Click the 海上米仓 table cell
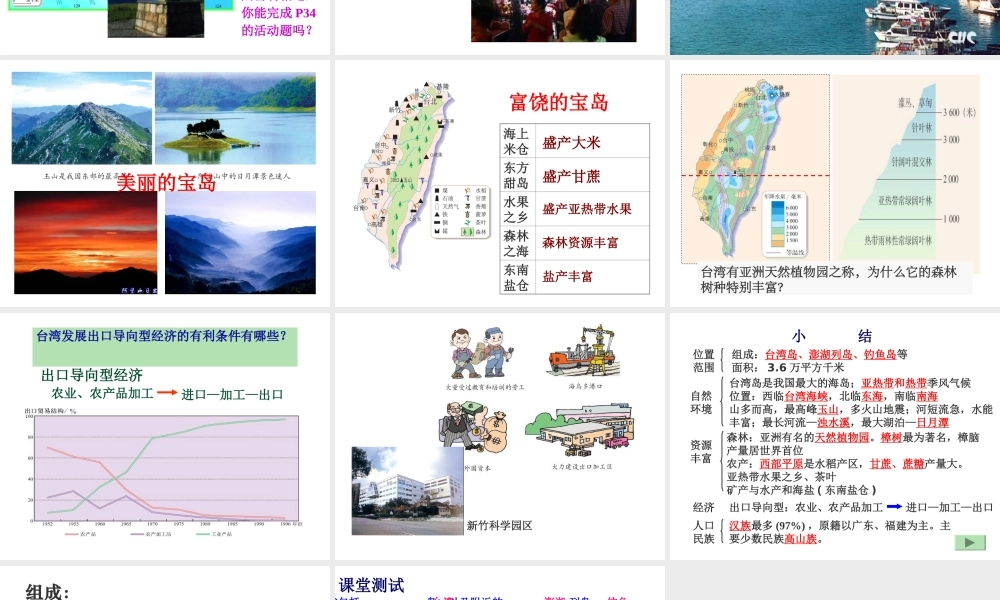1000x600 pixels. point(517,141)
